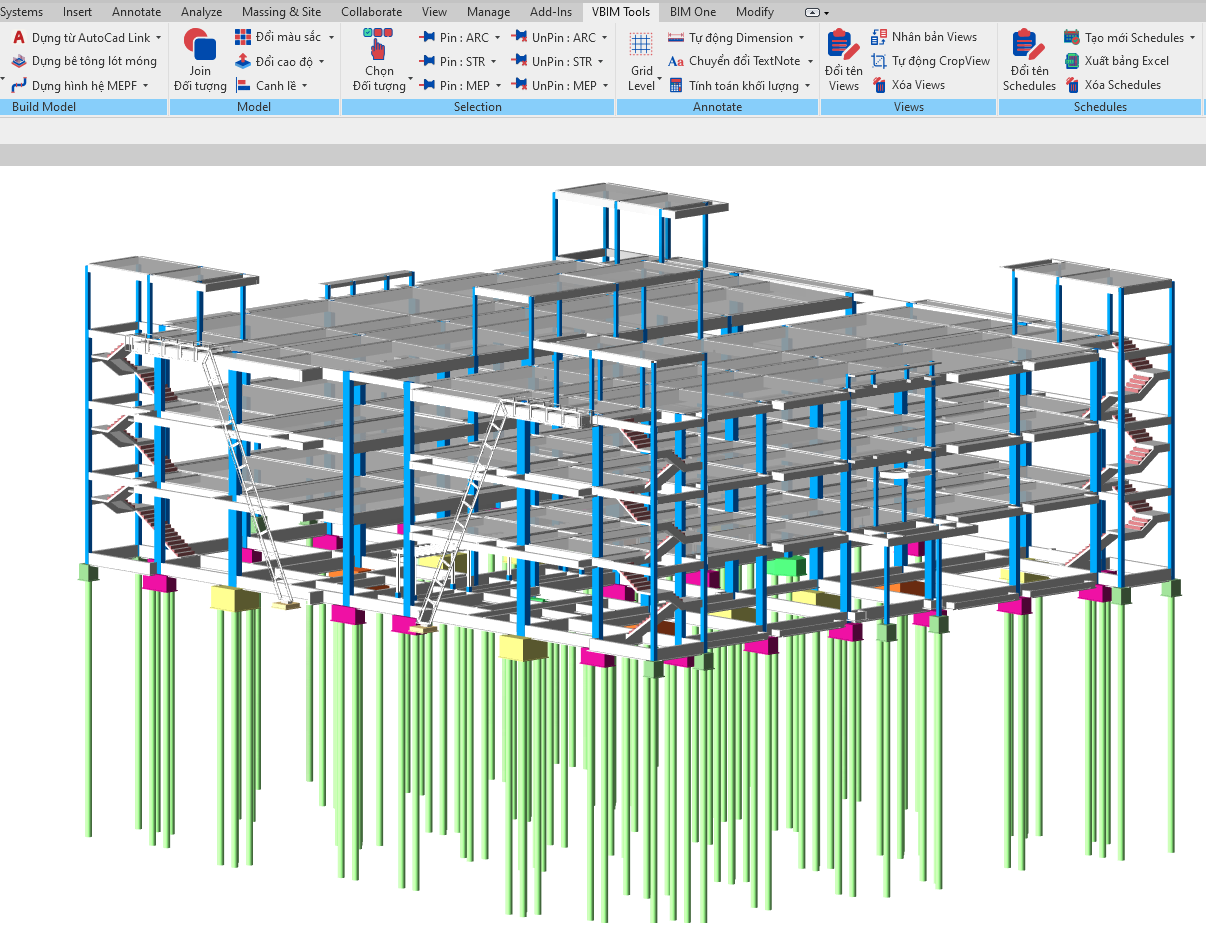1206x938 pixels.
Task: Click Tự động CropView icon
Action: tap(879, 61)
